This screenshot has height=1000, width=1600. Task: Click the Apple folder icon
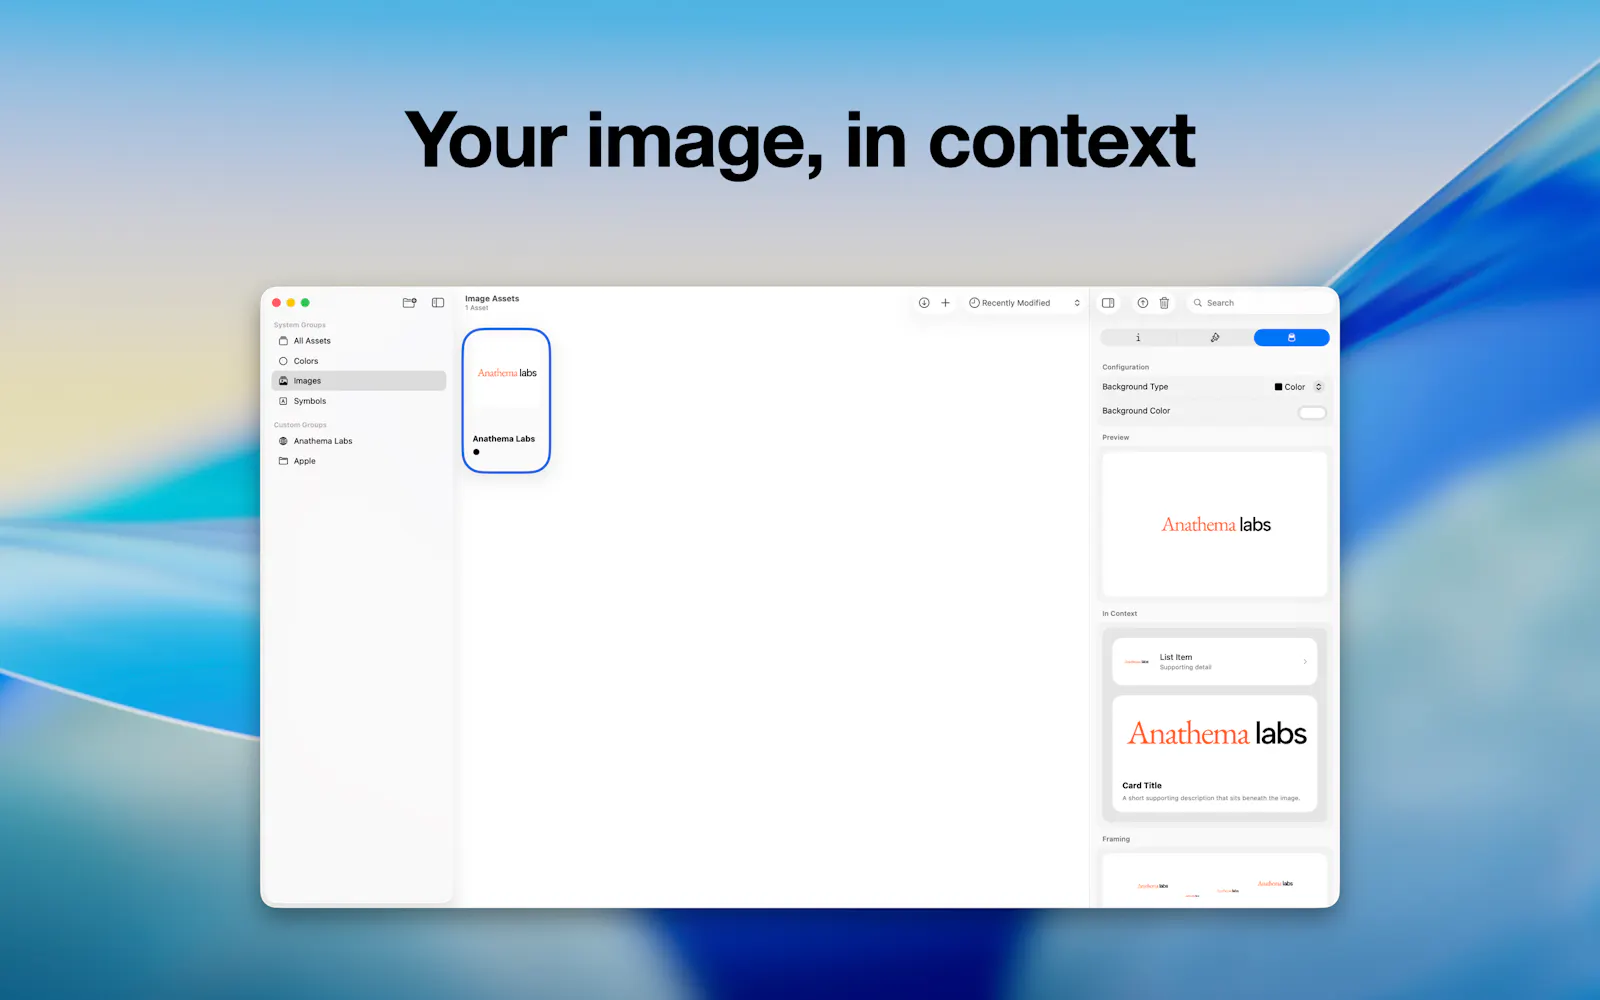283,461
